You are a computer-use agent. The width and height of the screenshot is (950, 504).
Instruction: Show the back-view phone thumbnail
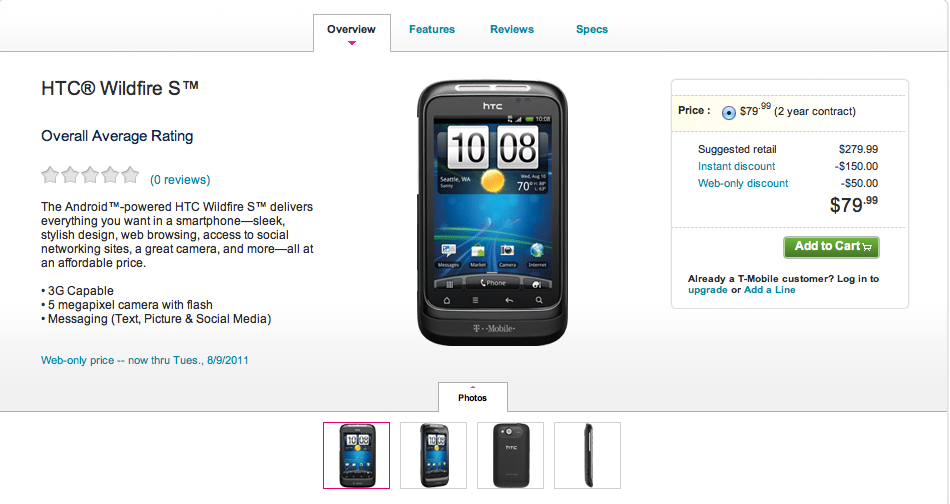point(511,455)
